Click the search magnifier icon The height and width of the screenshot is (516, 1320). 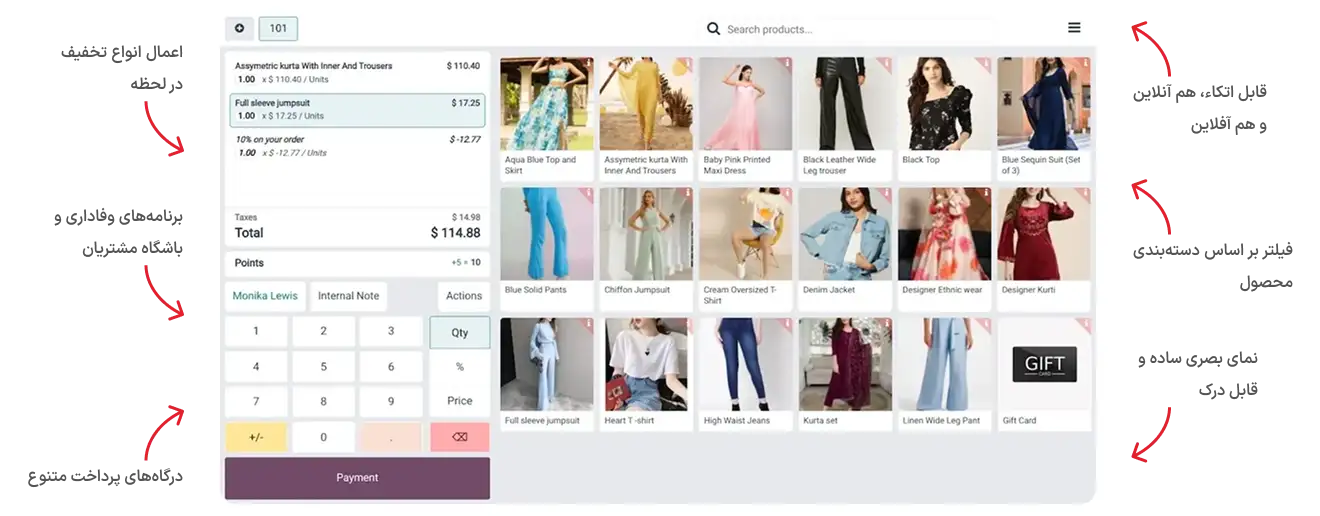click(713, 29)
